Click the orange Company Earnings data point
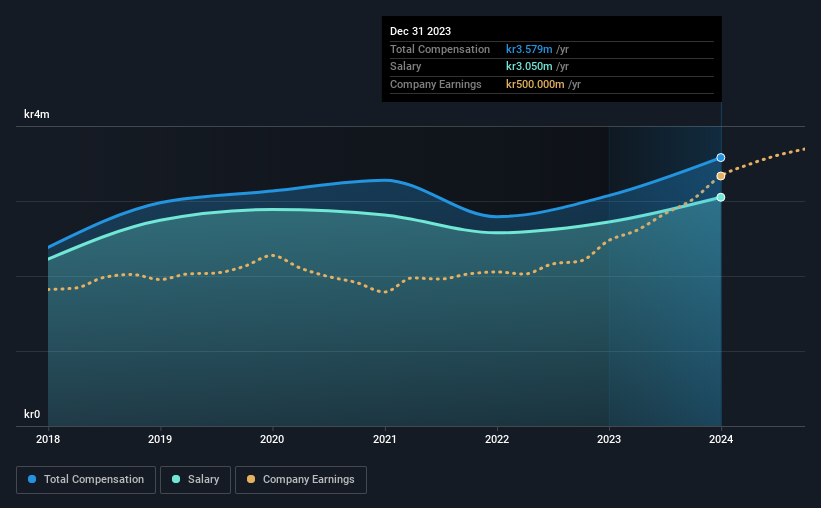The image size is (821, 508). pos(720,176)
